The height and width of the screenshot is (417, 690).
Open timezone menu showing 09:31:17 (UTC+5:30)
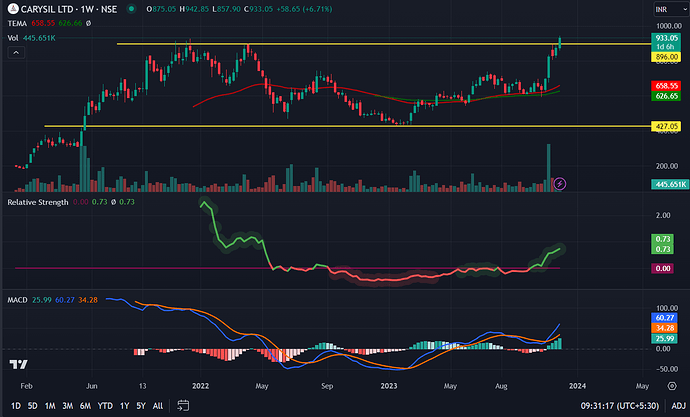620,406
